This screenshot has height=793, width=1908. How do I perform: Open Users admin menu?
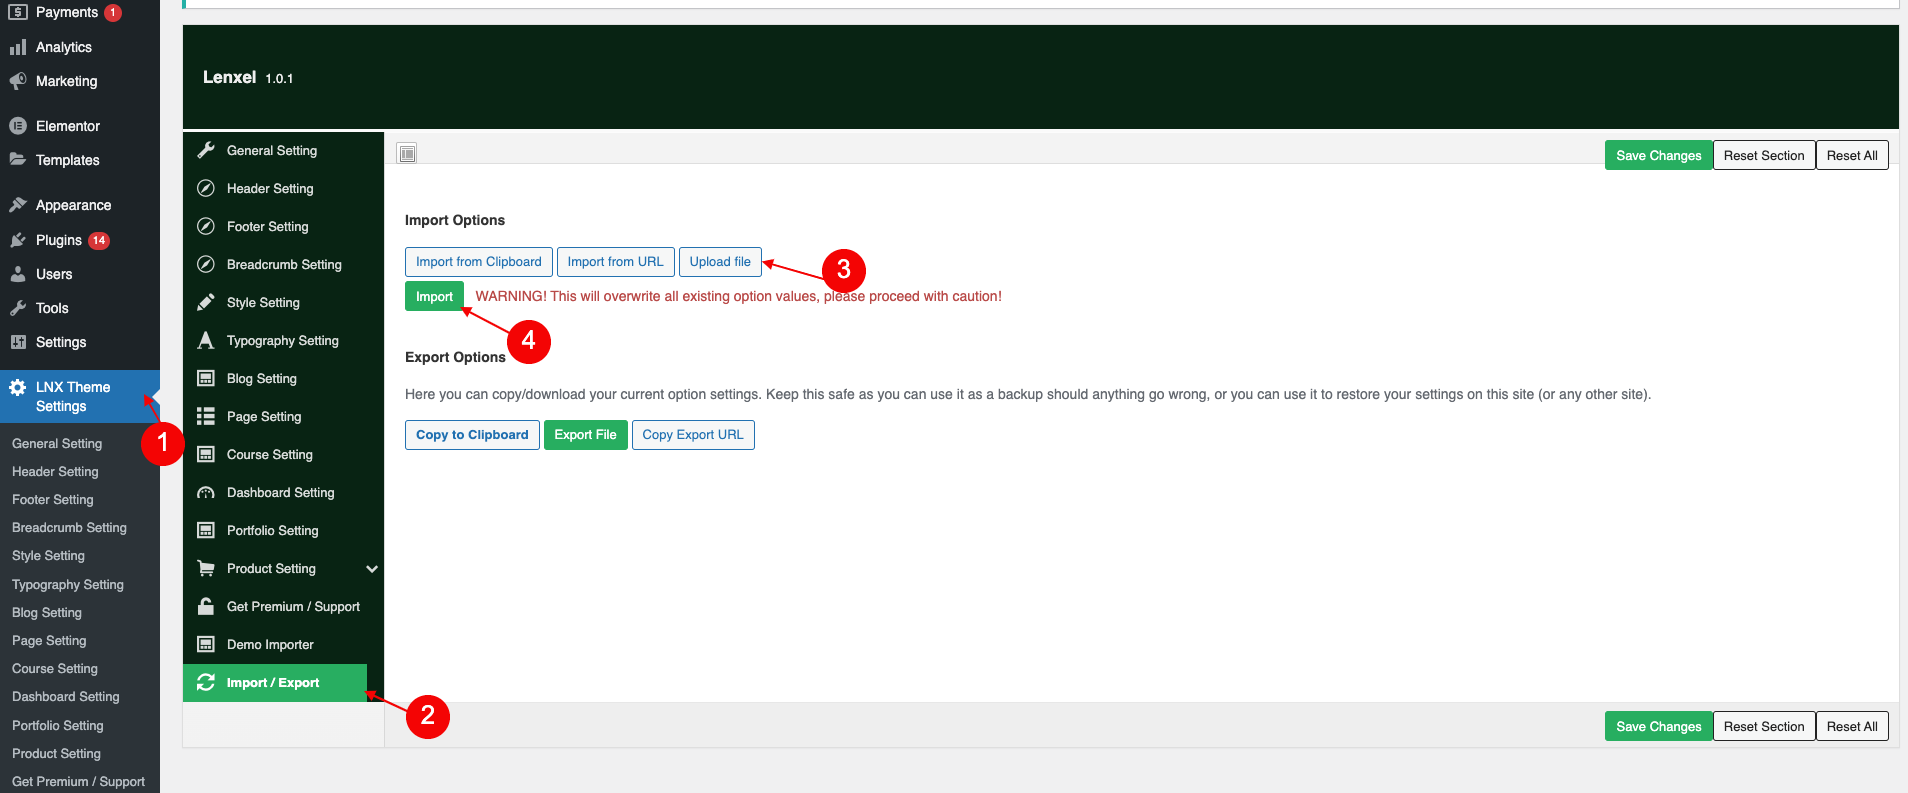coord(80,274)
